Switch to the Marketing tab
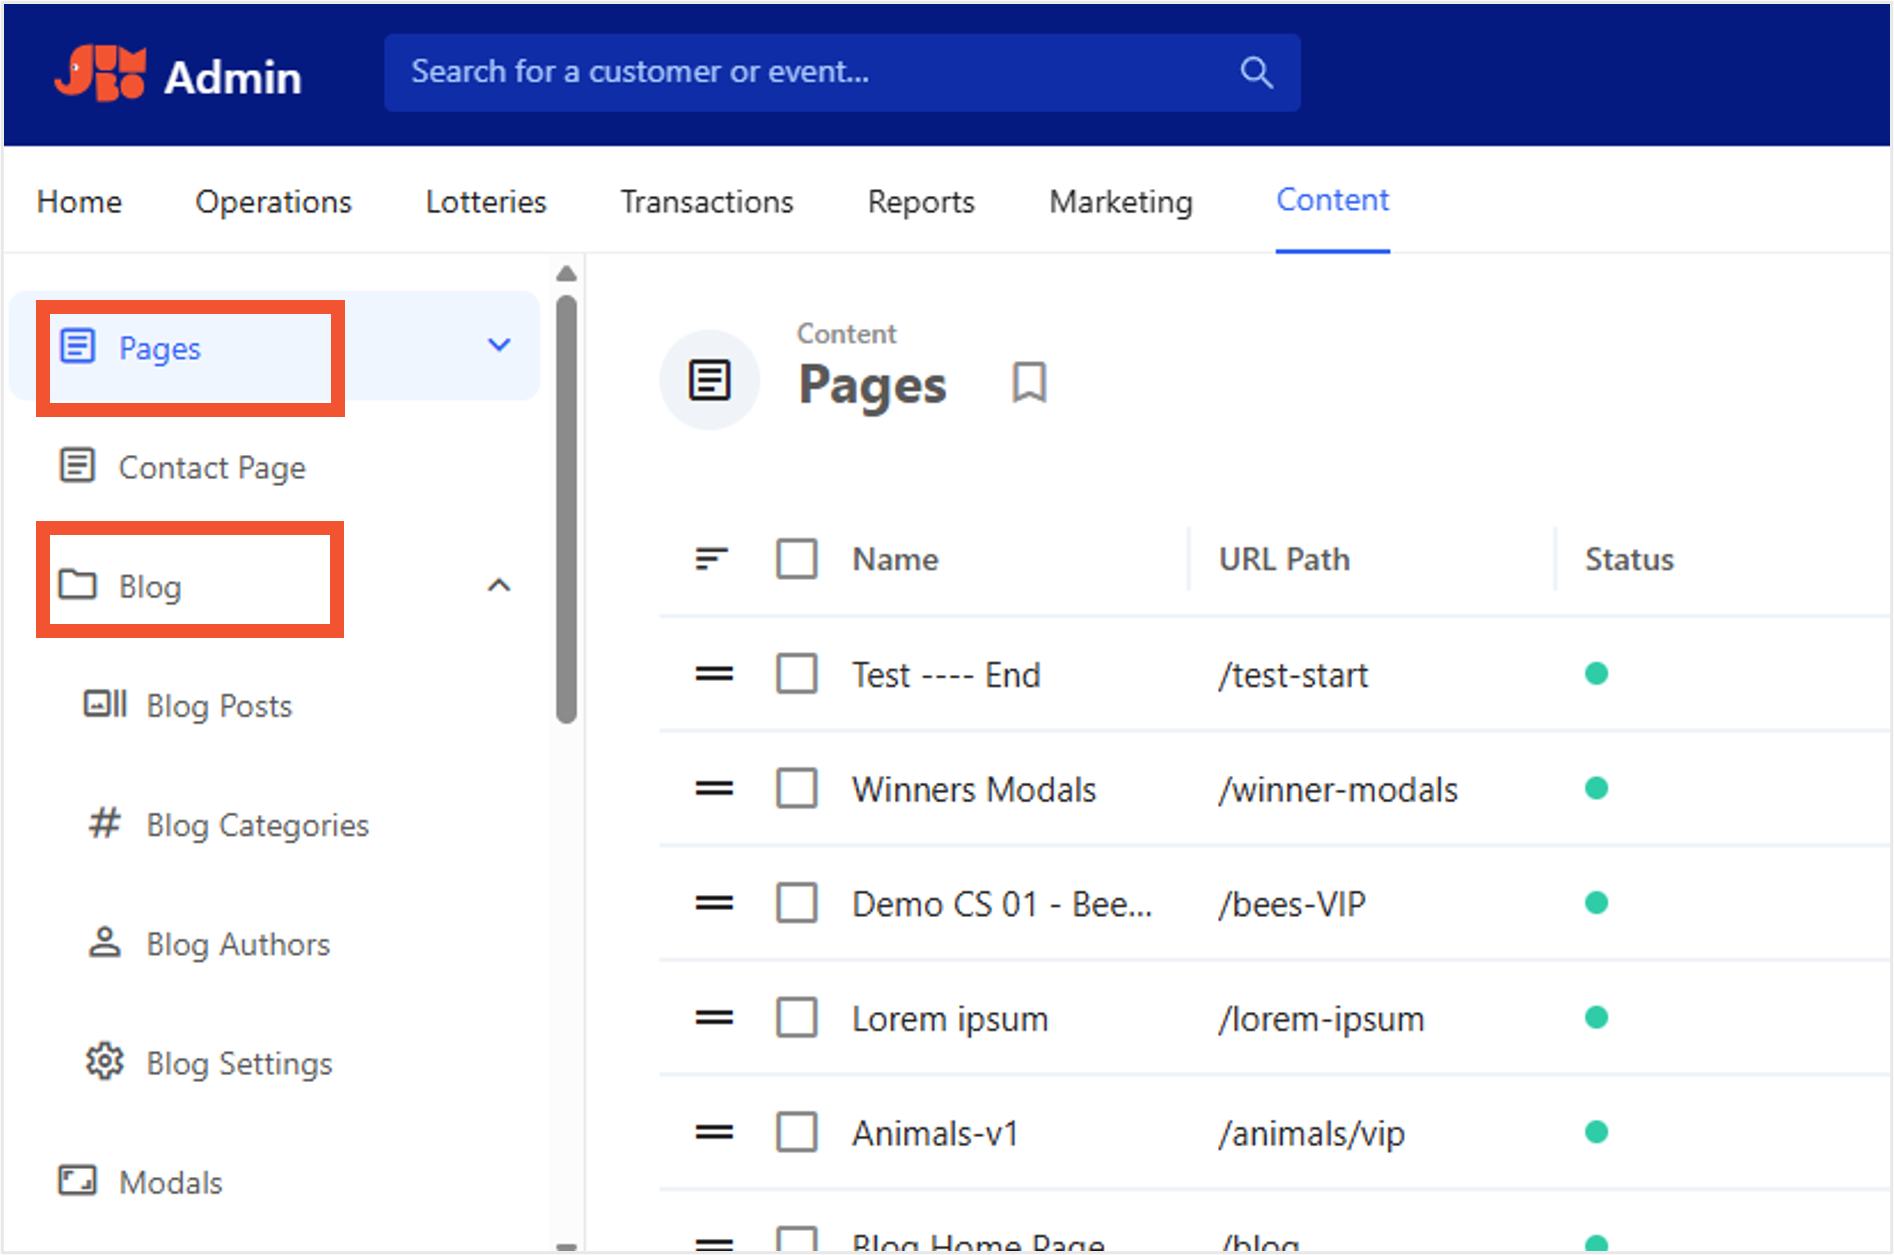 1120,202
